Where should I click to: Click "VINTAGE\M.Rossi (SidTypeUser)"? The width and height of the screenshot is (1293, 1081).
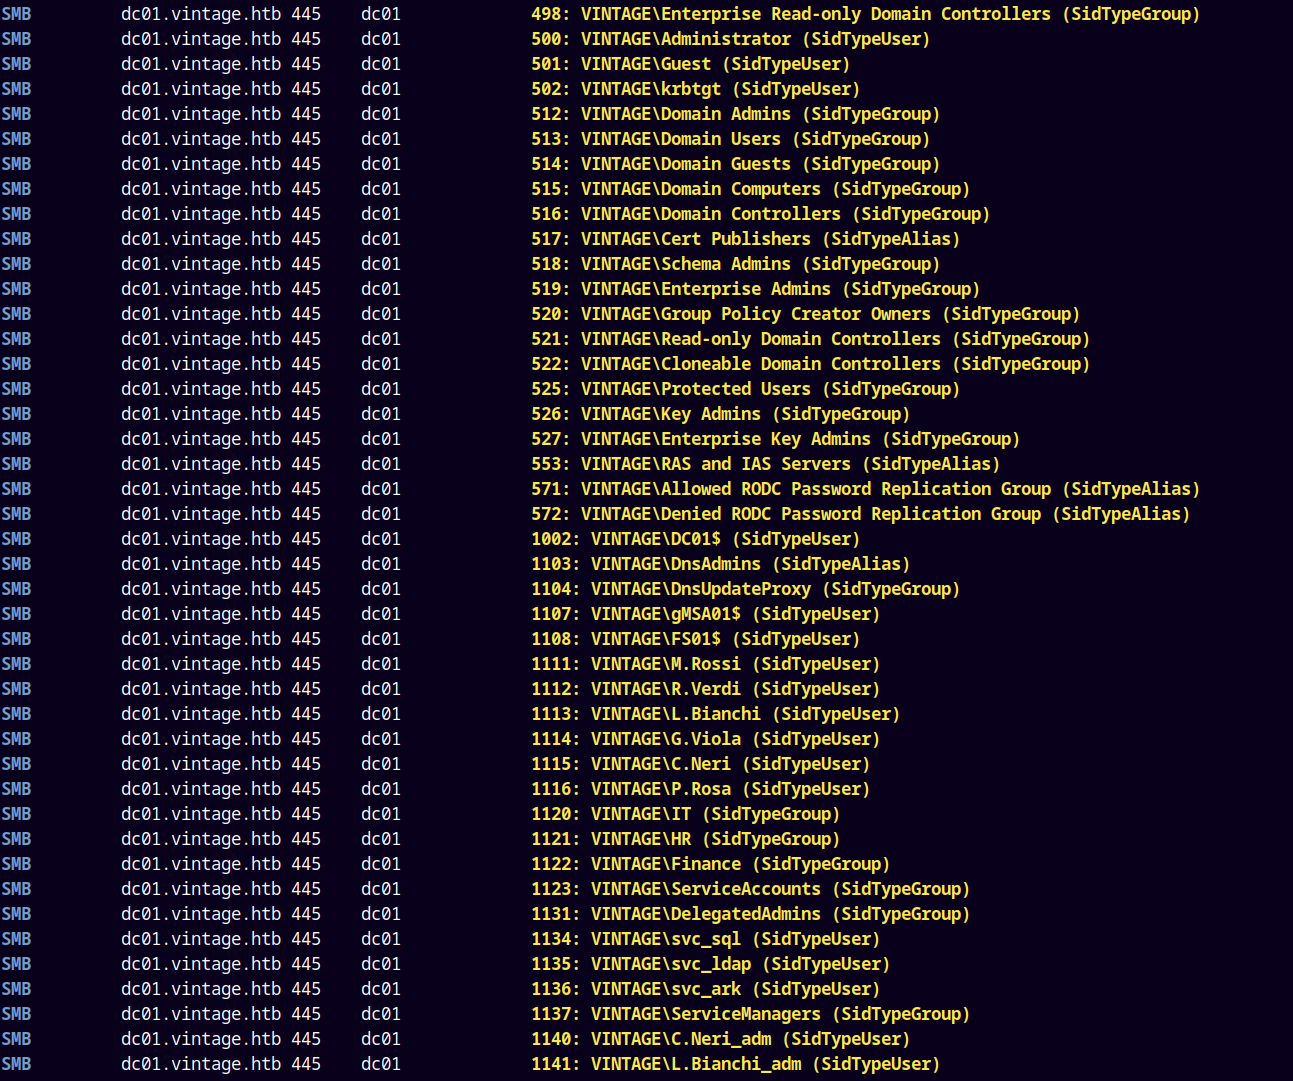click(736, 664)
